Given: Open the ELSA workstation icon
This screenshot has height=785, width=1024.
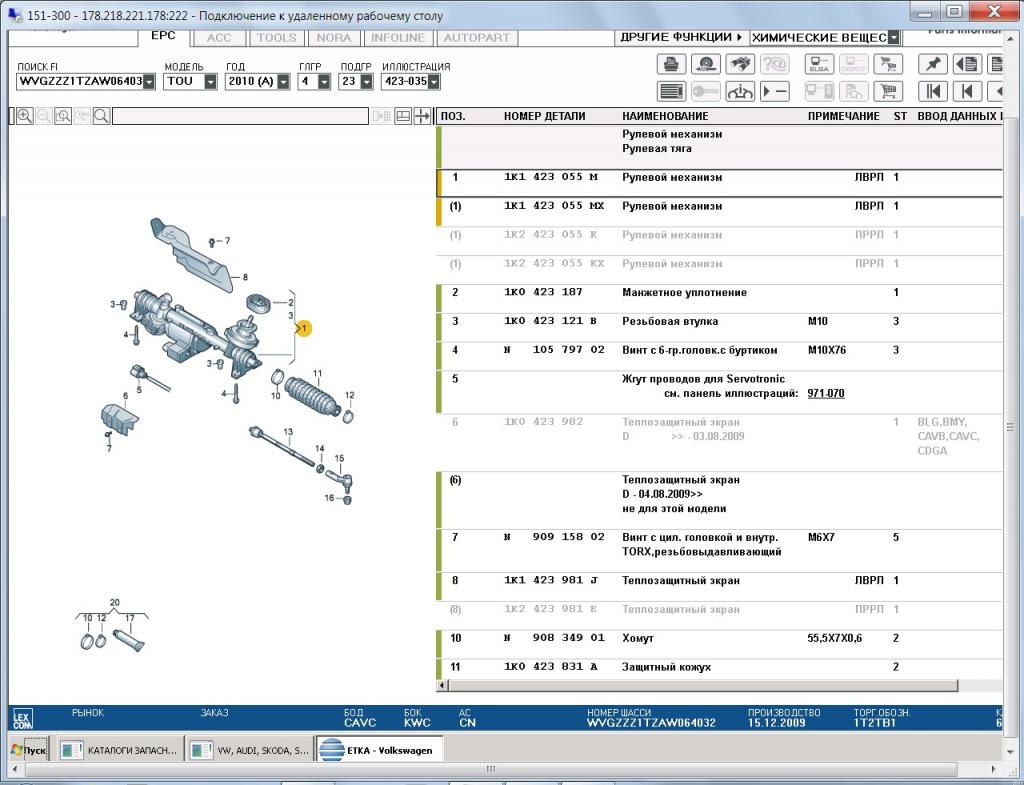Looking at the screenshot, I should pos(819,64).
